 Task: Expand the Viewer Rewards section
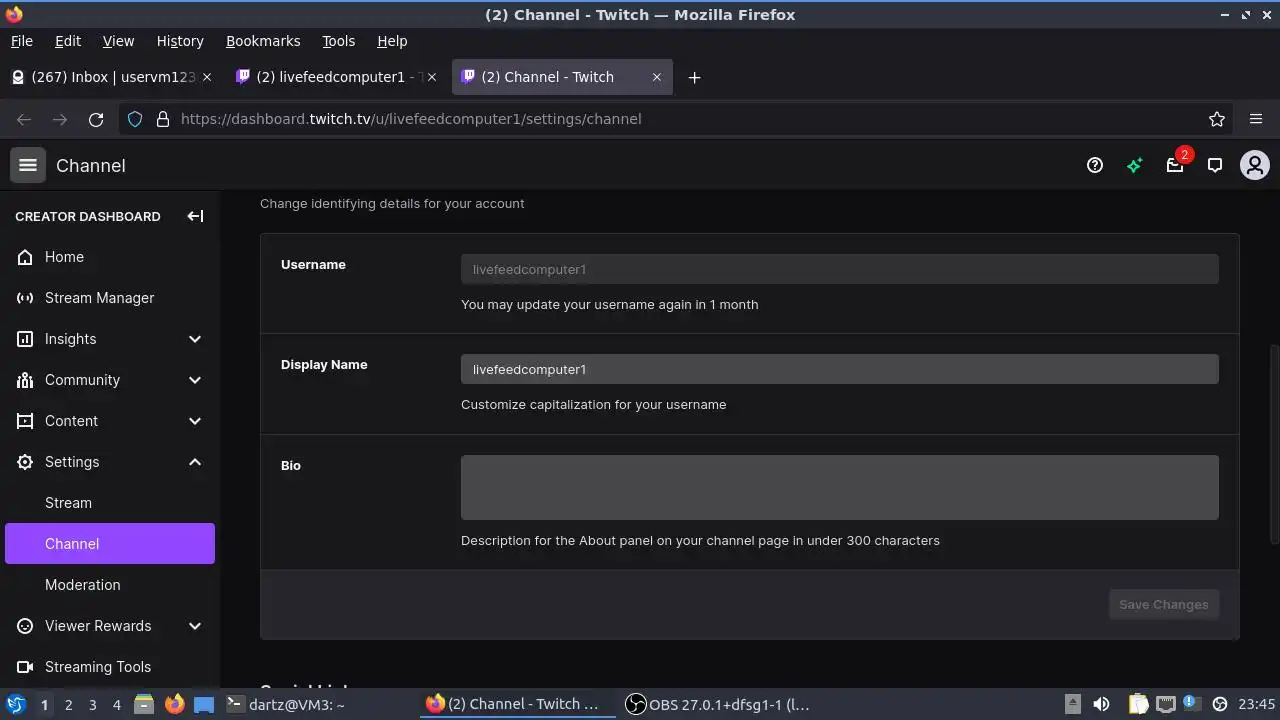110,626
